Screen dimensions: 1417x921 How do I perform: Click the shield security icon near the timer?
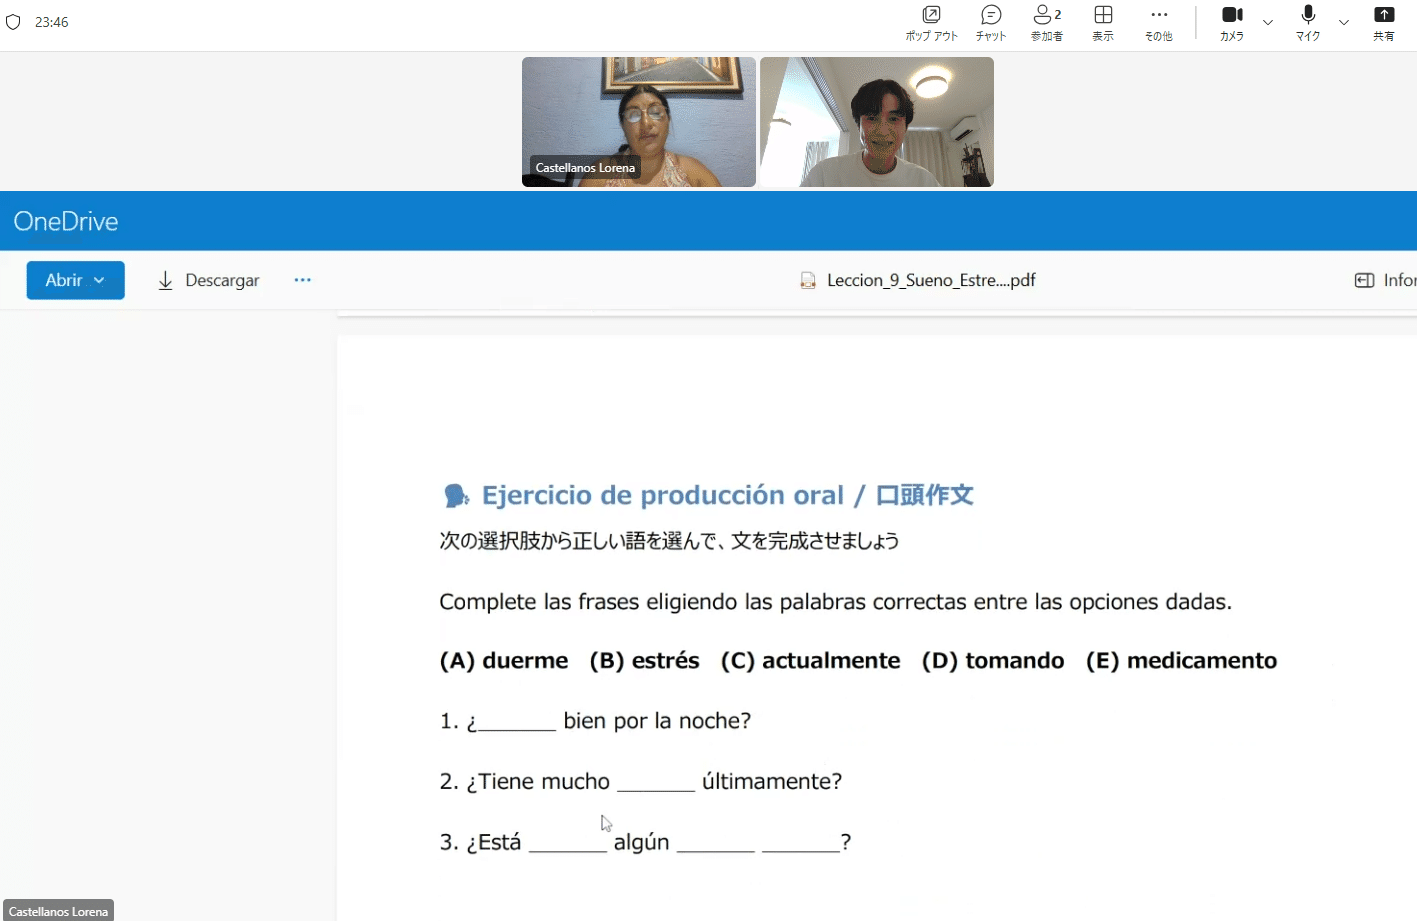point(13,22)
